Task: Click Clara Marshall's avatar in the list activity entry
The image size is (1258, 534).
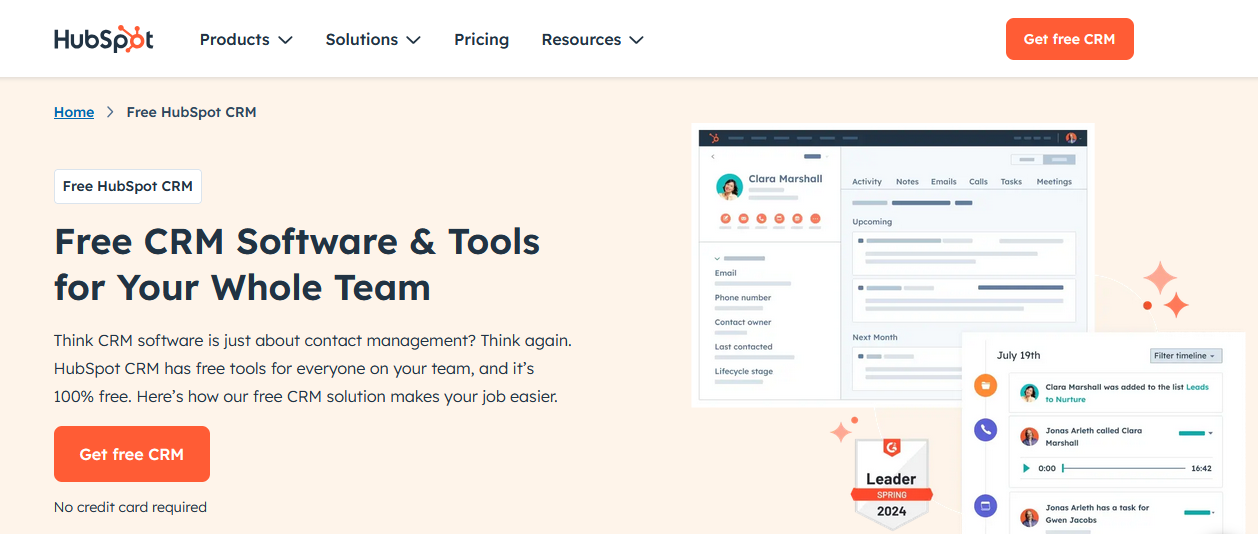Action: (1029, 393)
